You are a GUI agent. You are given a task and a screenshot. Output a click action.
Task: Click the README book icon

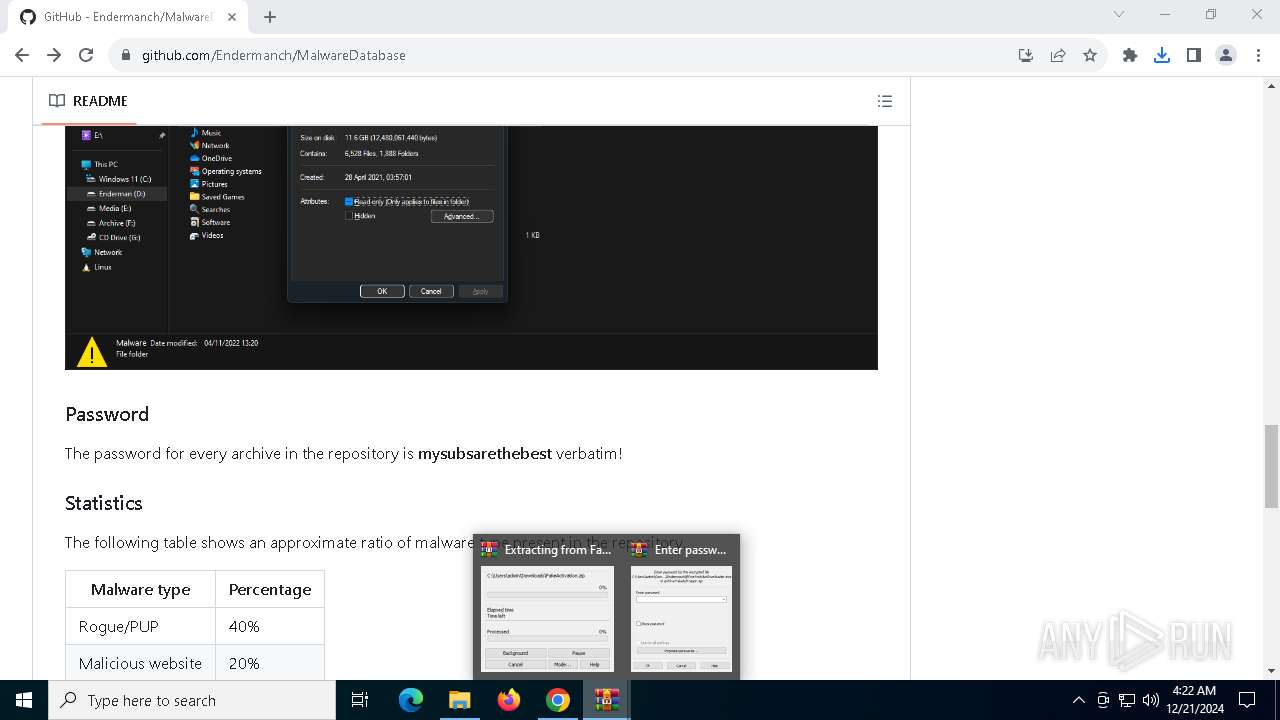[57, 101]
